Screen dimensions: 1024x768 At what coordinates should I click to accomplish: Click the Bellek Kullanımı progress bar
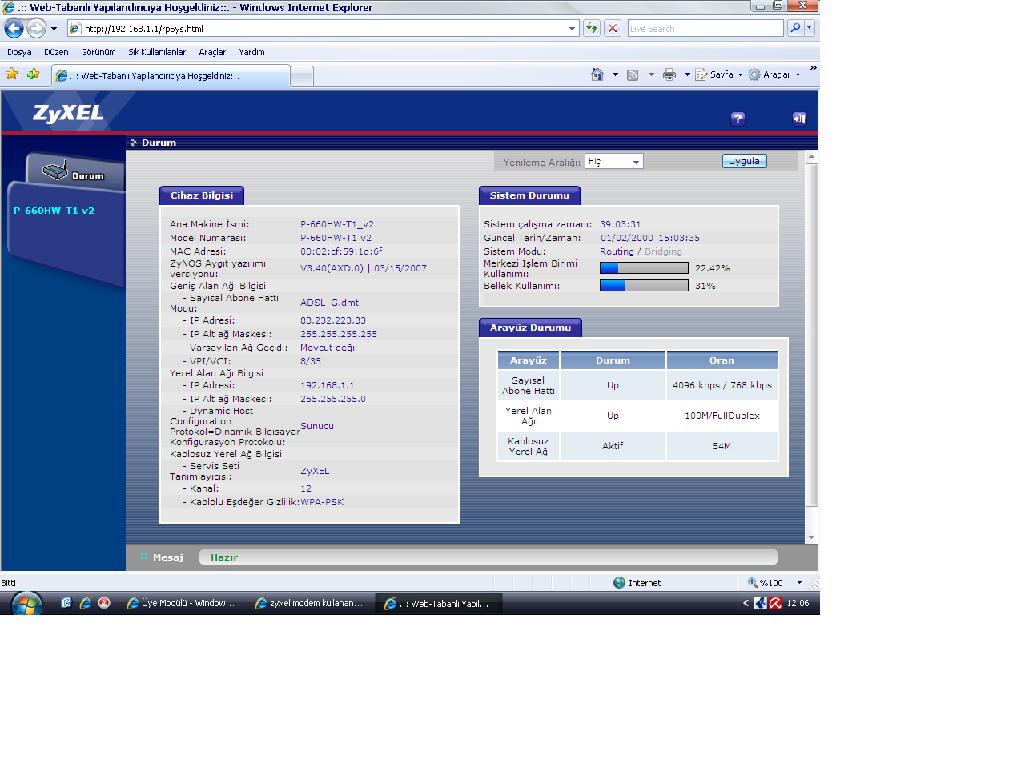pyautogui.click(x=644, y=285)
